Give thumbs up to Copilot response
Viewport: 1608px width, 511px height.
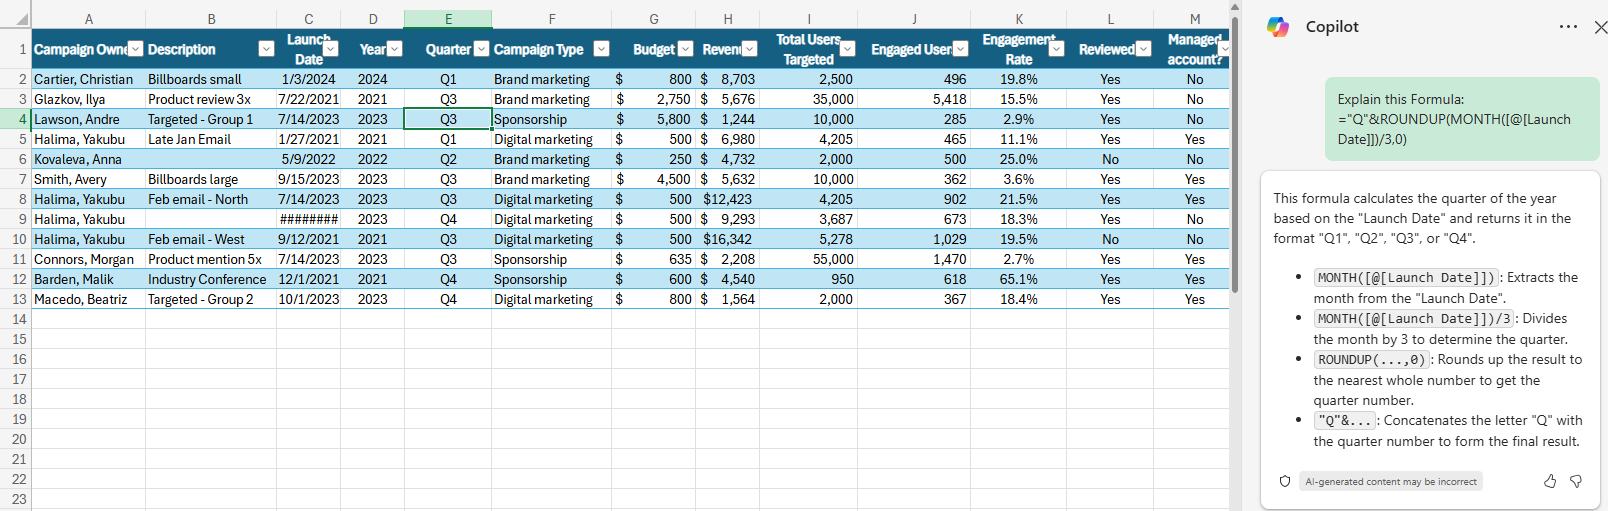1550,481
